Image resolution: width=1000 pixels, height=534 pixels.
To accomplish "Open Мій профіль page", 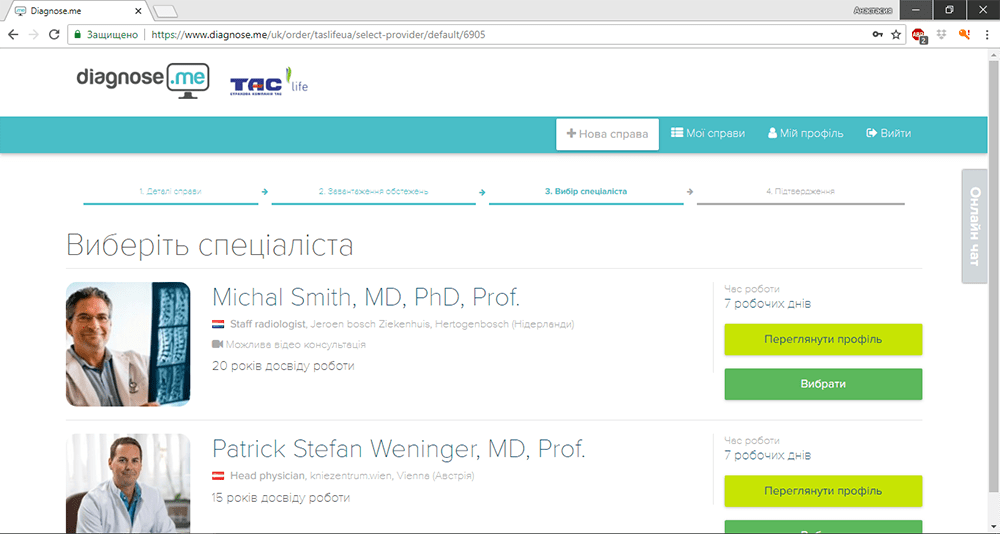I will pos(805,134).
